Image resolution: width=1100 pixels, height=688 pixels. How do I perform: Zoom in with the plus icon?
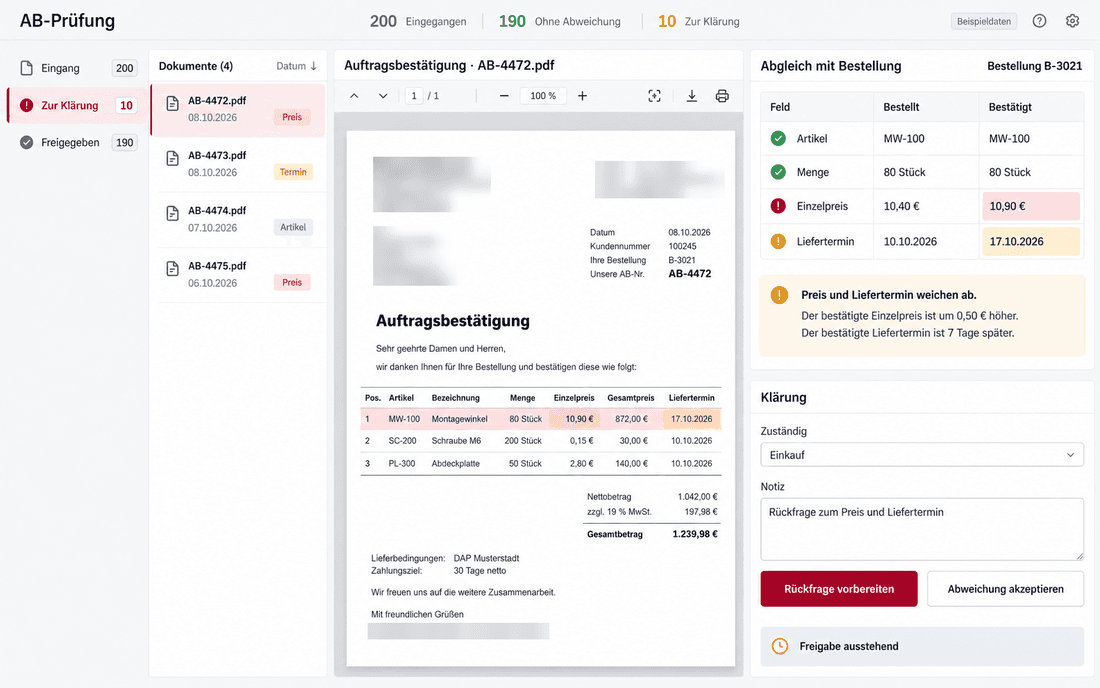582,96
